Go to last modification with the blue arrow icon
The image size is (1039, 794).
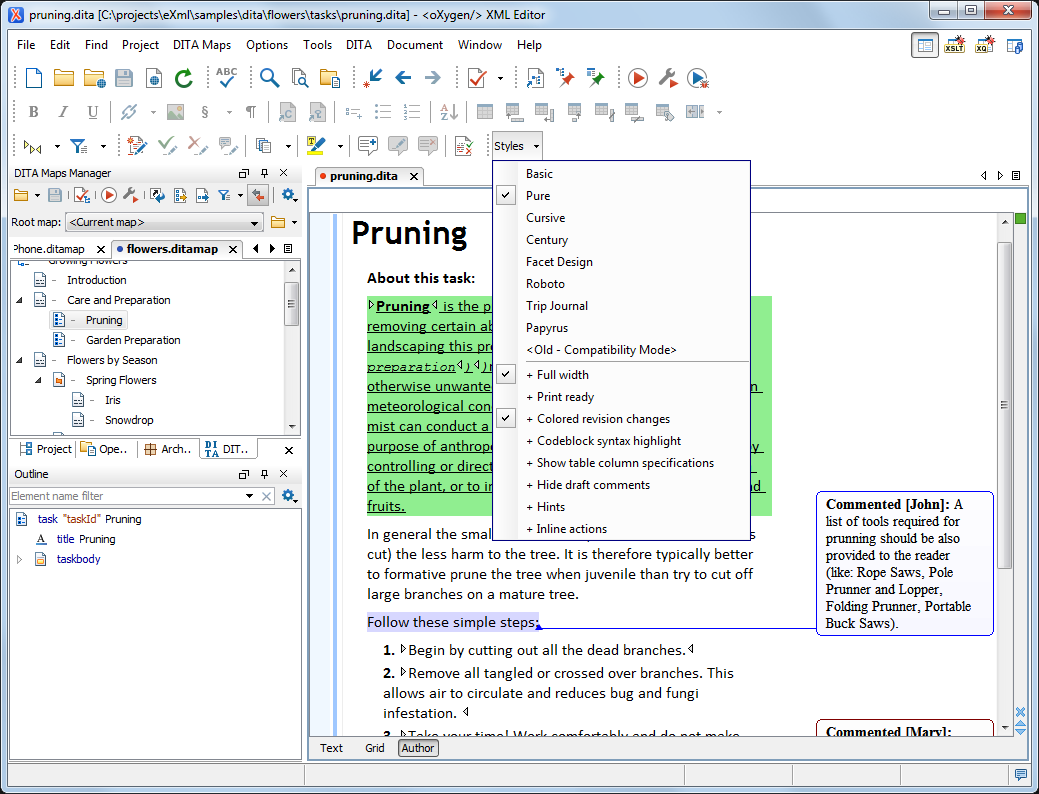pyautogui.click(x=373, y=78)
